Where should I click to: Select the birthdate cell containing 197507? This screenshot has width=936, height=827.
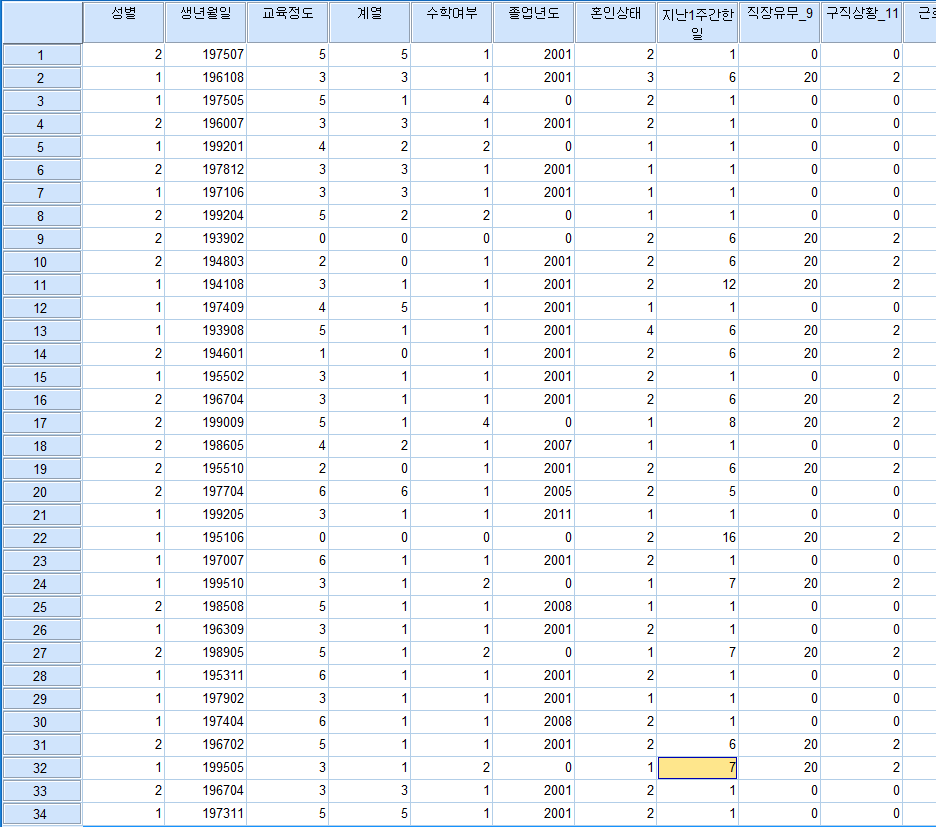click(x=205, y=55)
